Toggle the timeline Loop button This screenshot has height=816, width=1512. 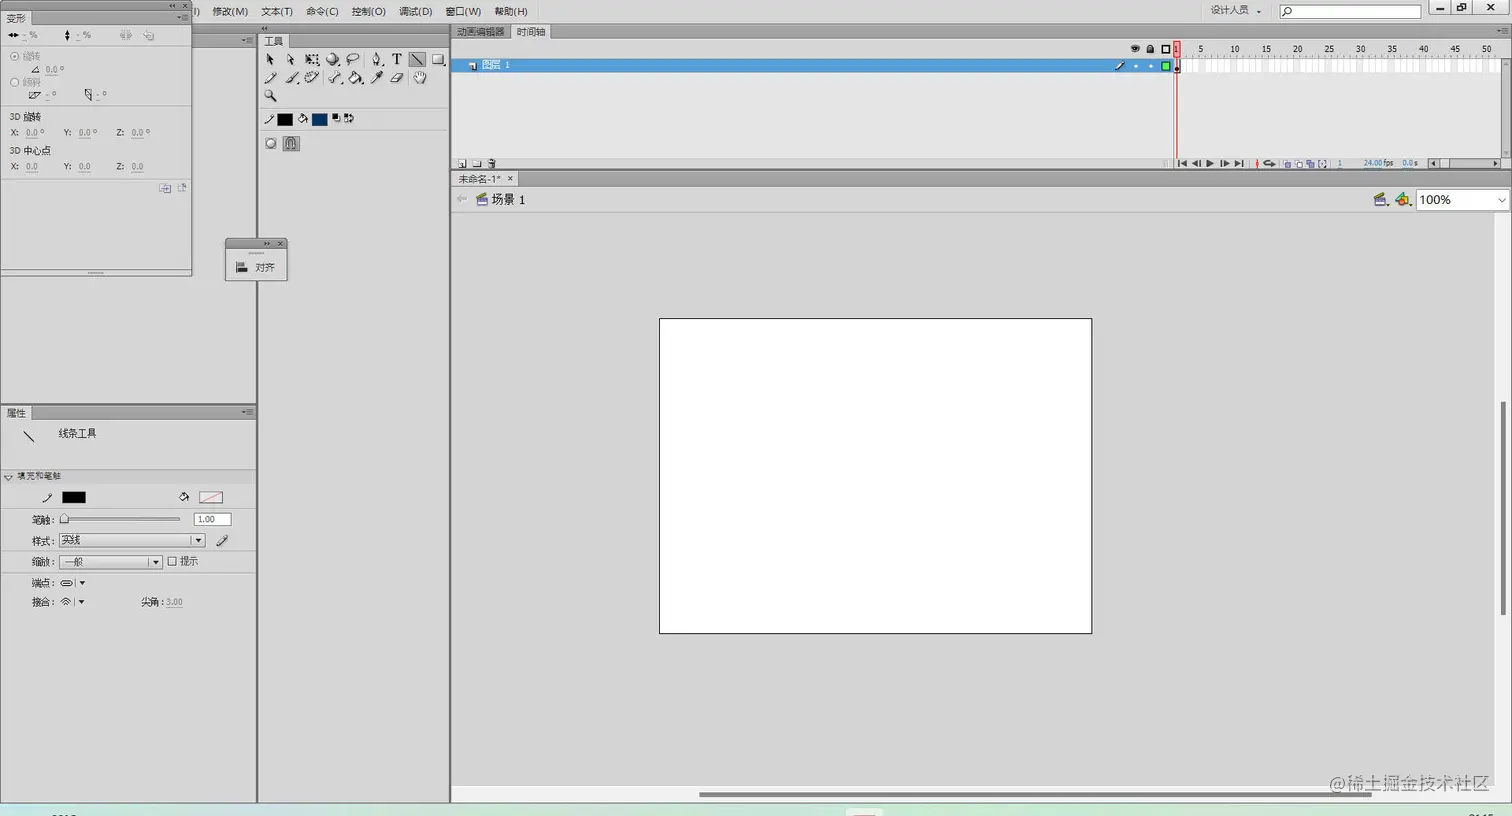[1269, 163]
